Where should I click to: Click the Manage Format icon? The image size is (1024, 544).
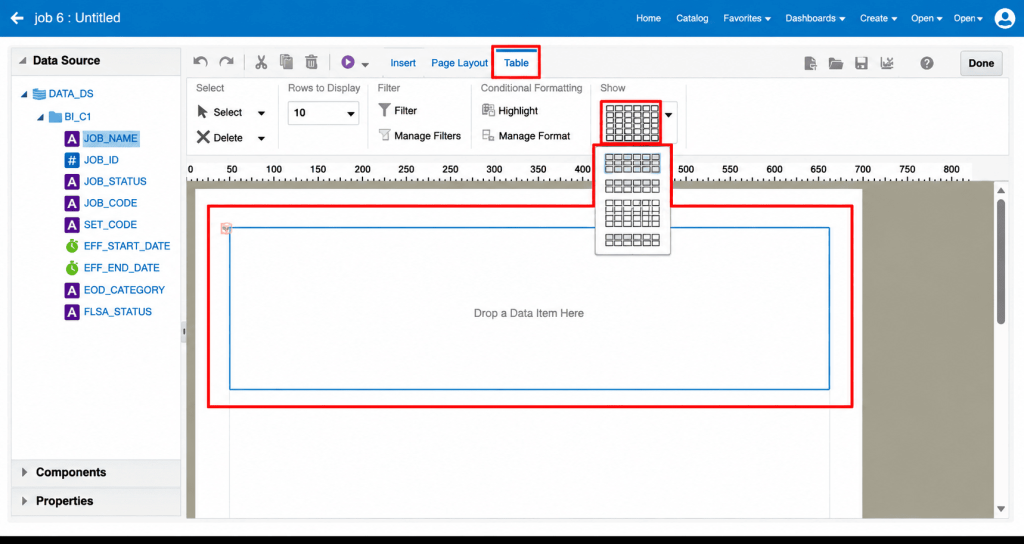pos(488,135)
